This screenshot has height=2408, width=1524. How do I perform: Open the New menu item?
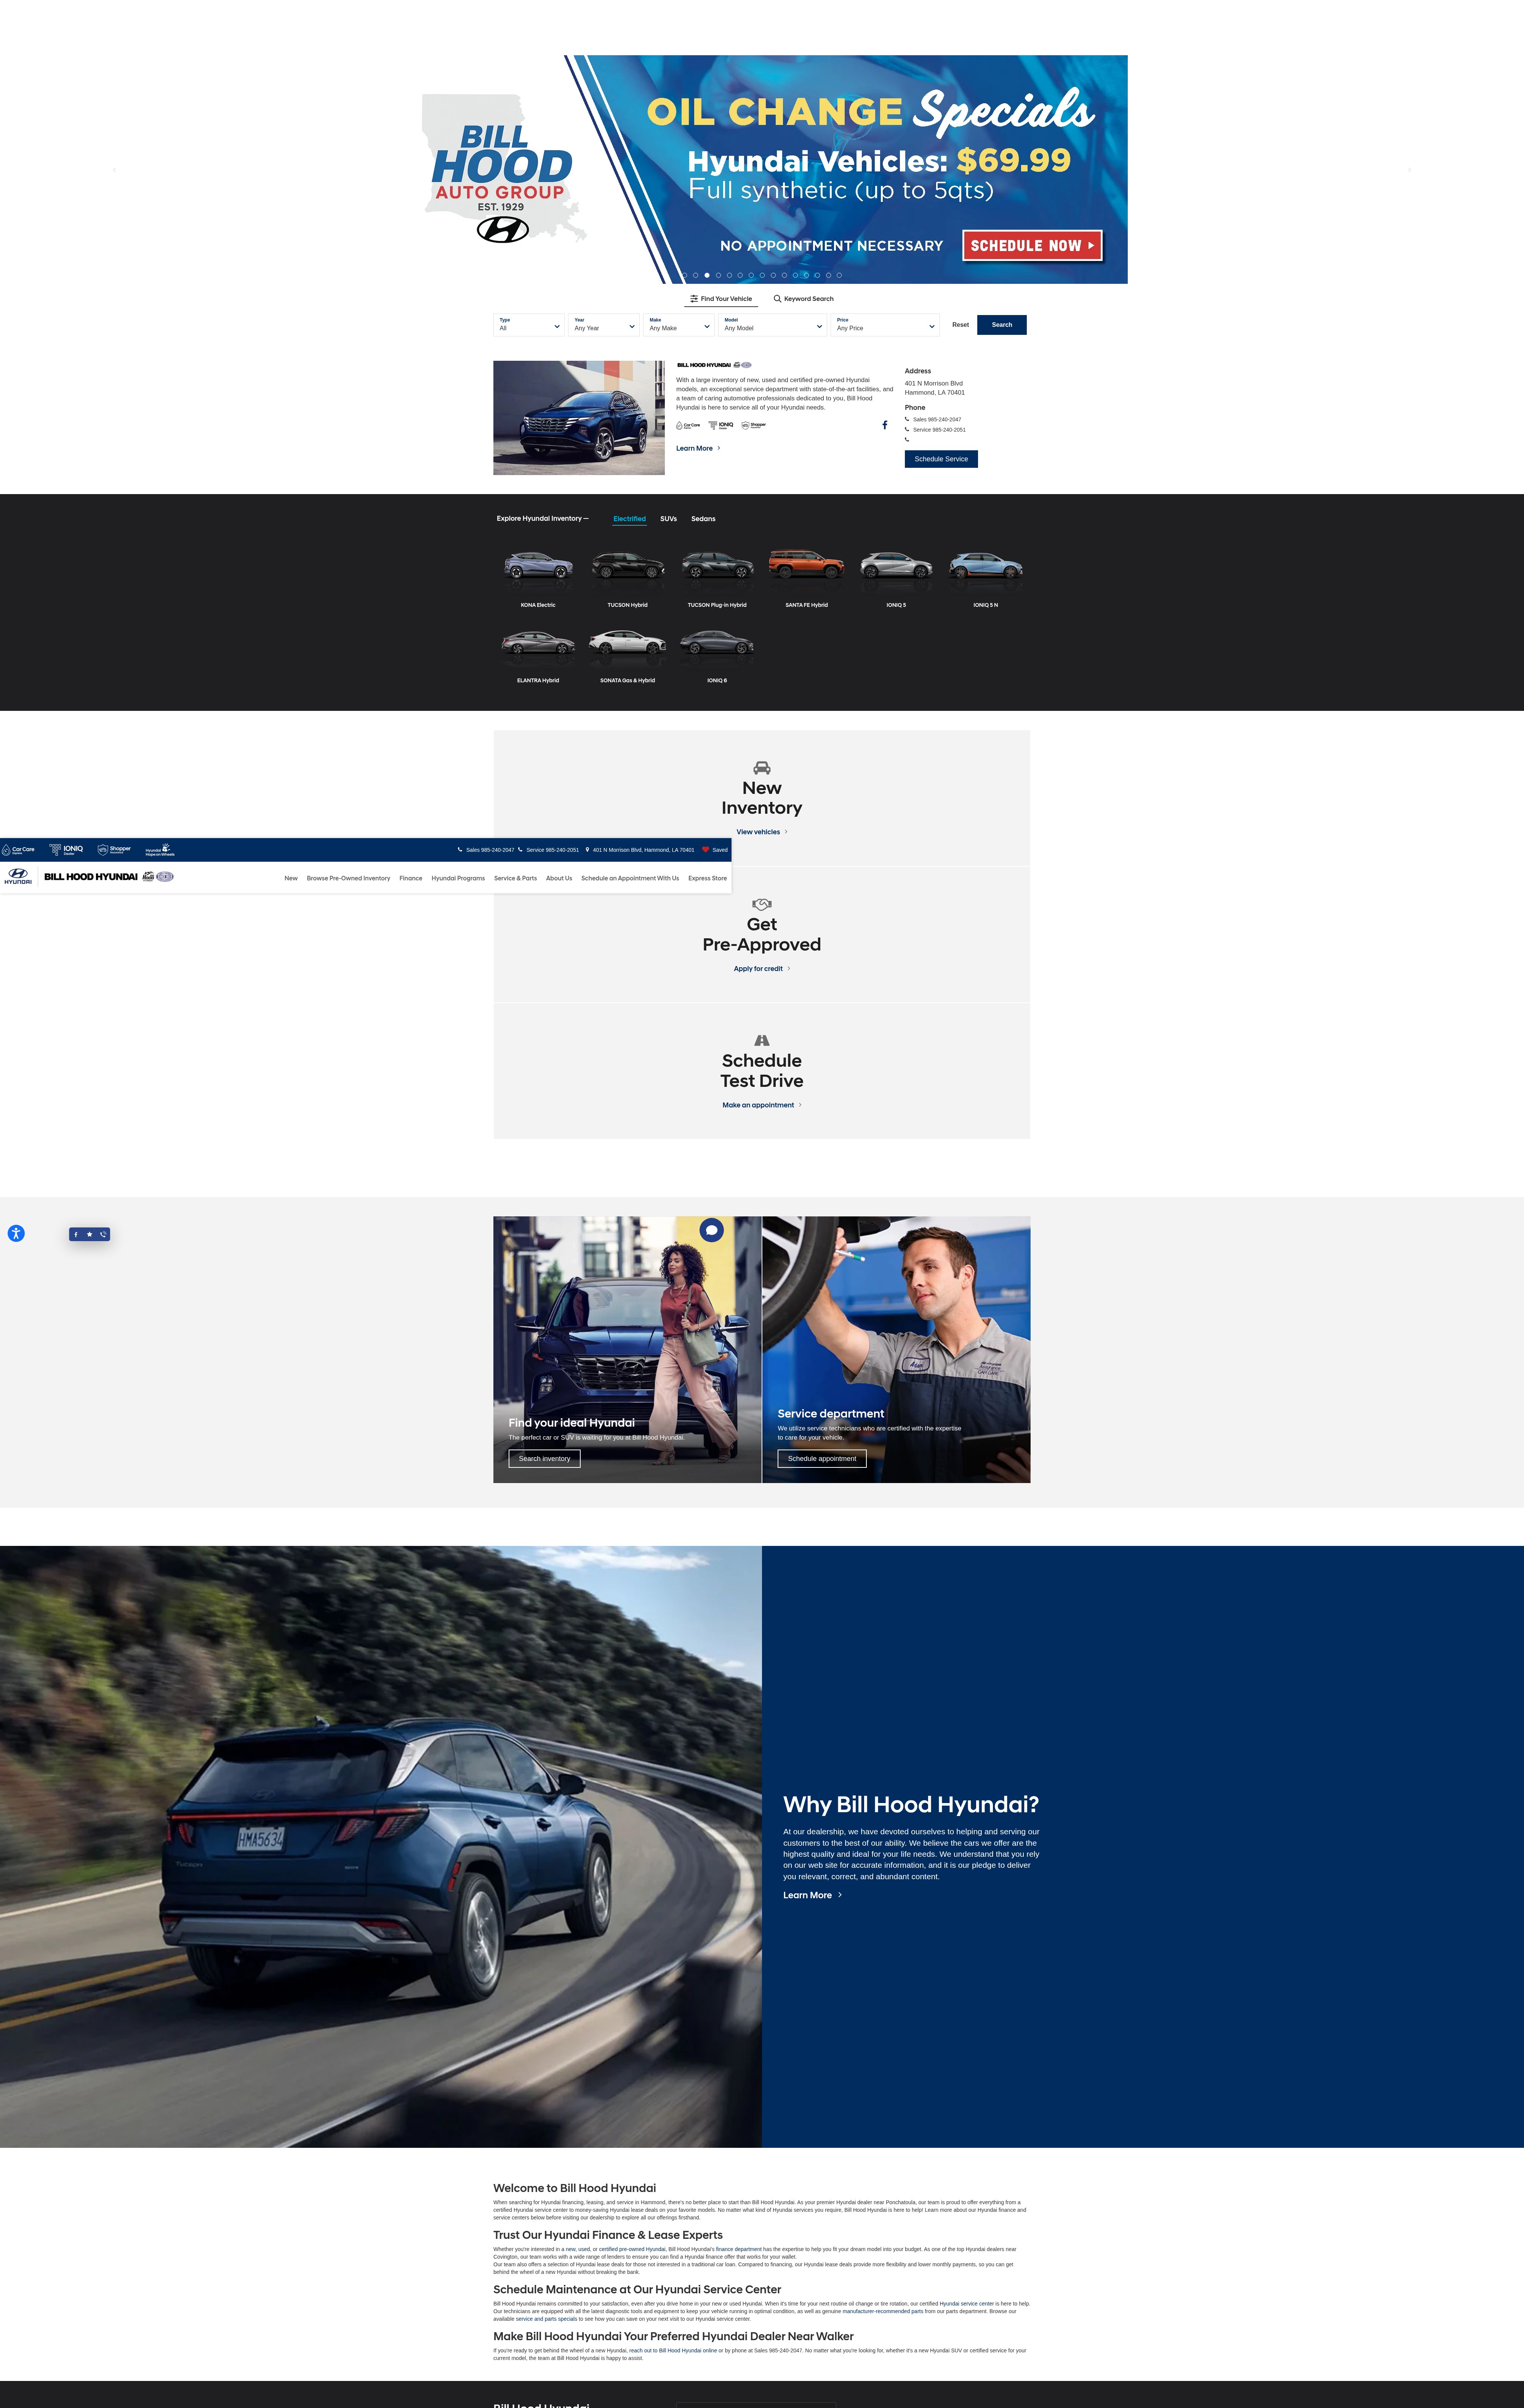pyautogui.click(x=291, y=878)
